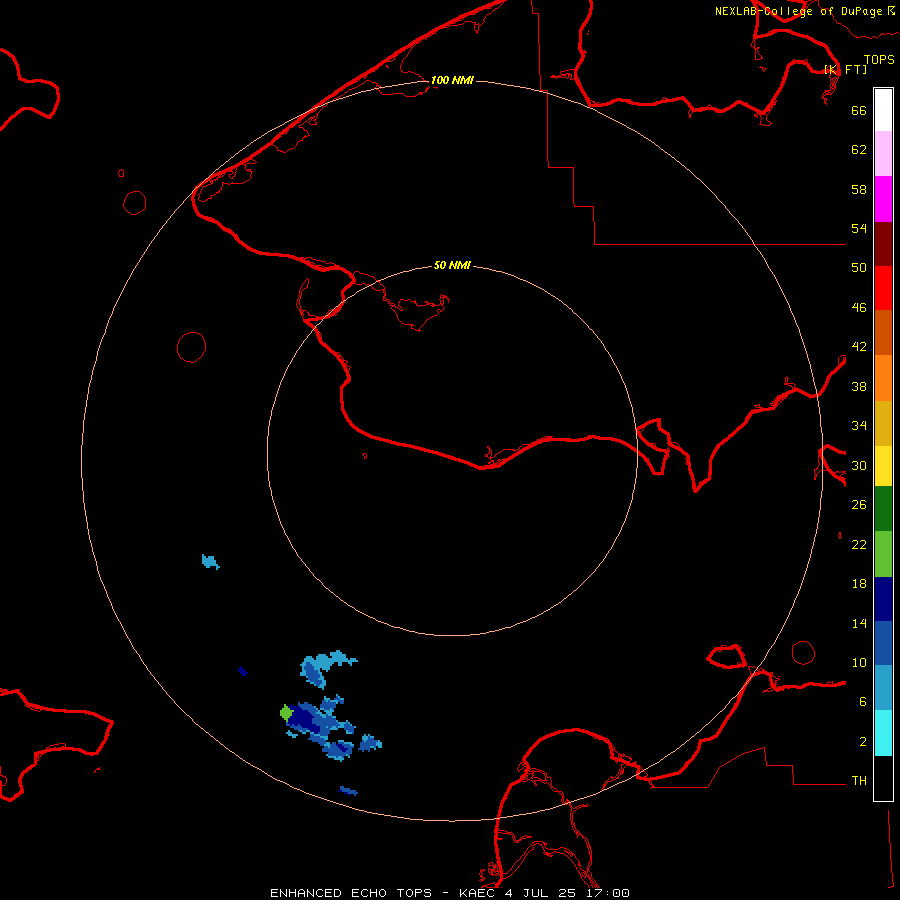Pick the dark orange legend swatch
900x900 pixels.
(883, 332)
